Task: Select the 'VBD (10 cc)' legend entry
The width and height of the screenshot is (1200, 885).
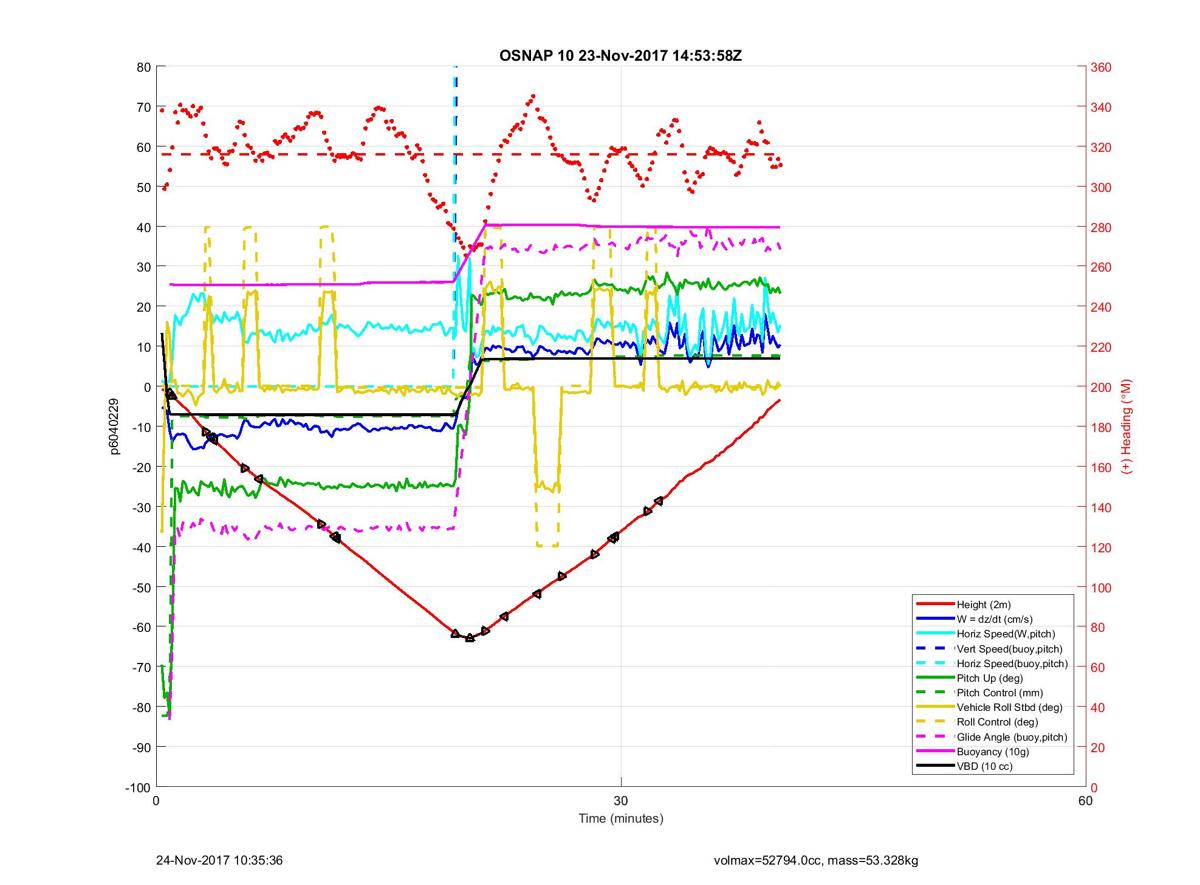Action: 985,766
